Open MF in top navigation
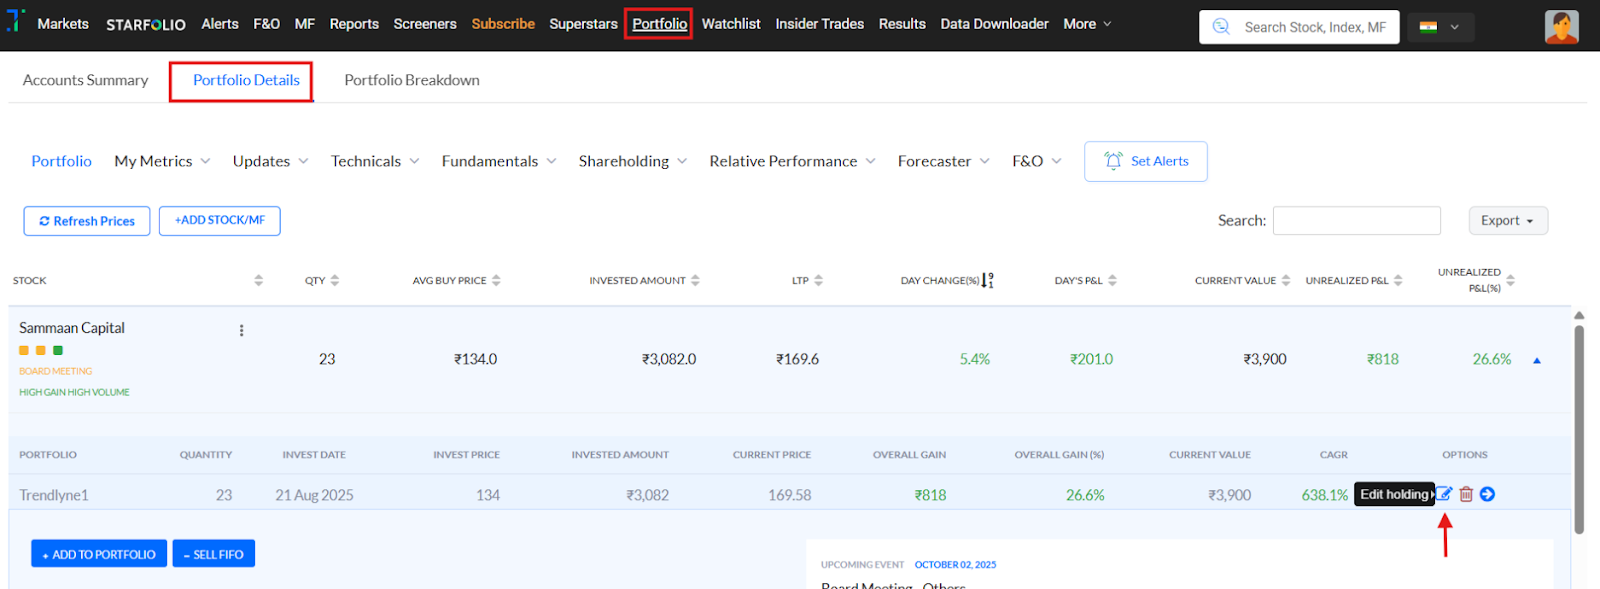 (305, 24)
